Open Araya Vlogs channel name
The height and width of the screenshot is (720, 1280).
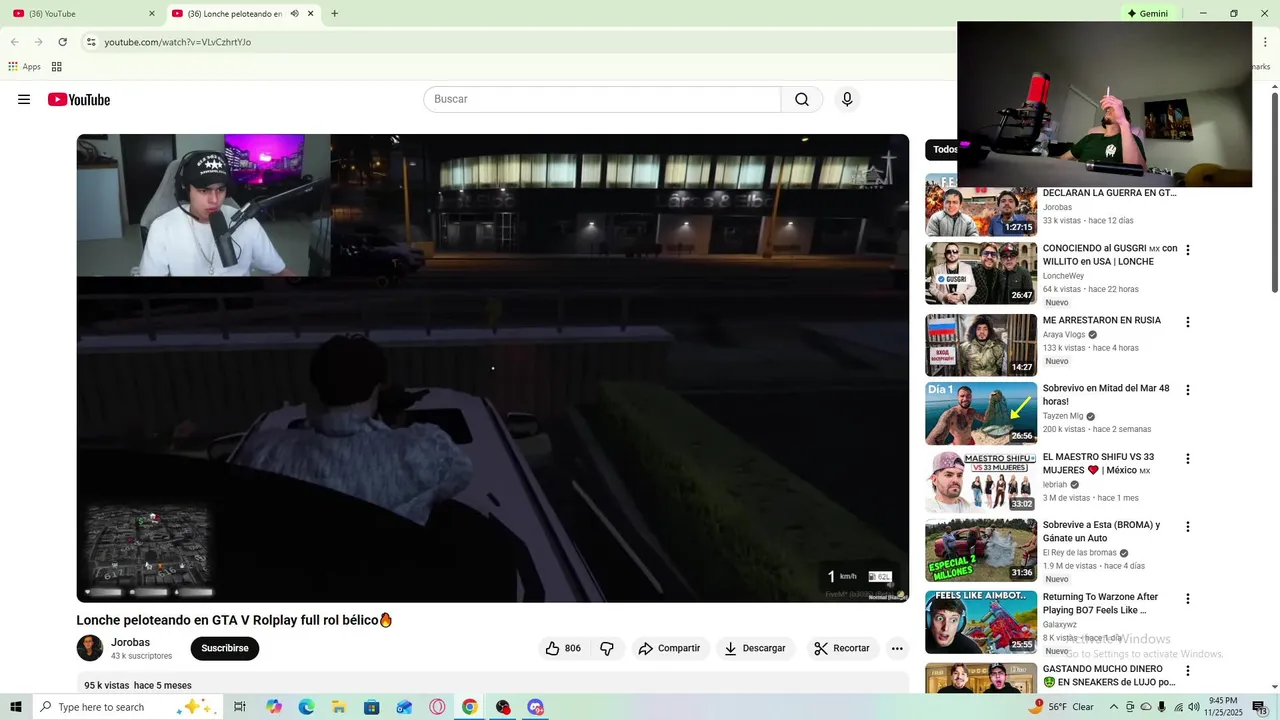click(x=1064, y=335)
